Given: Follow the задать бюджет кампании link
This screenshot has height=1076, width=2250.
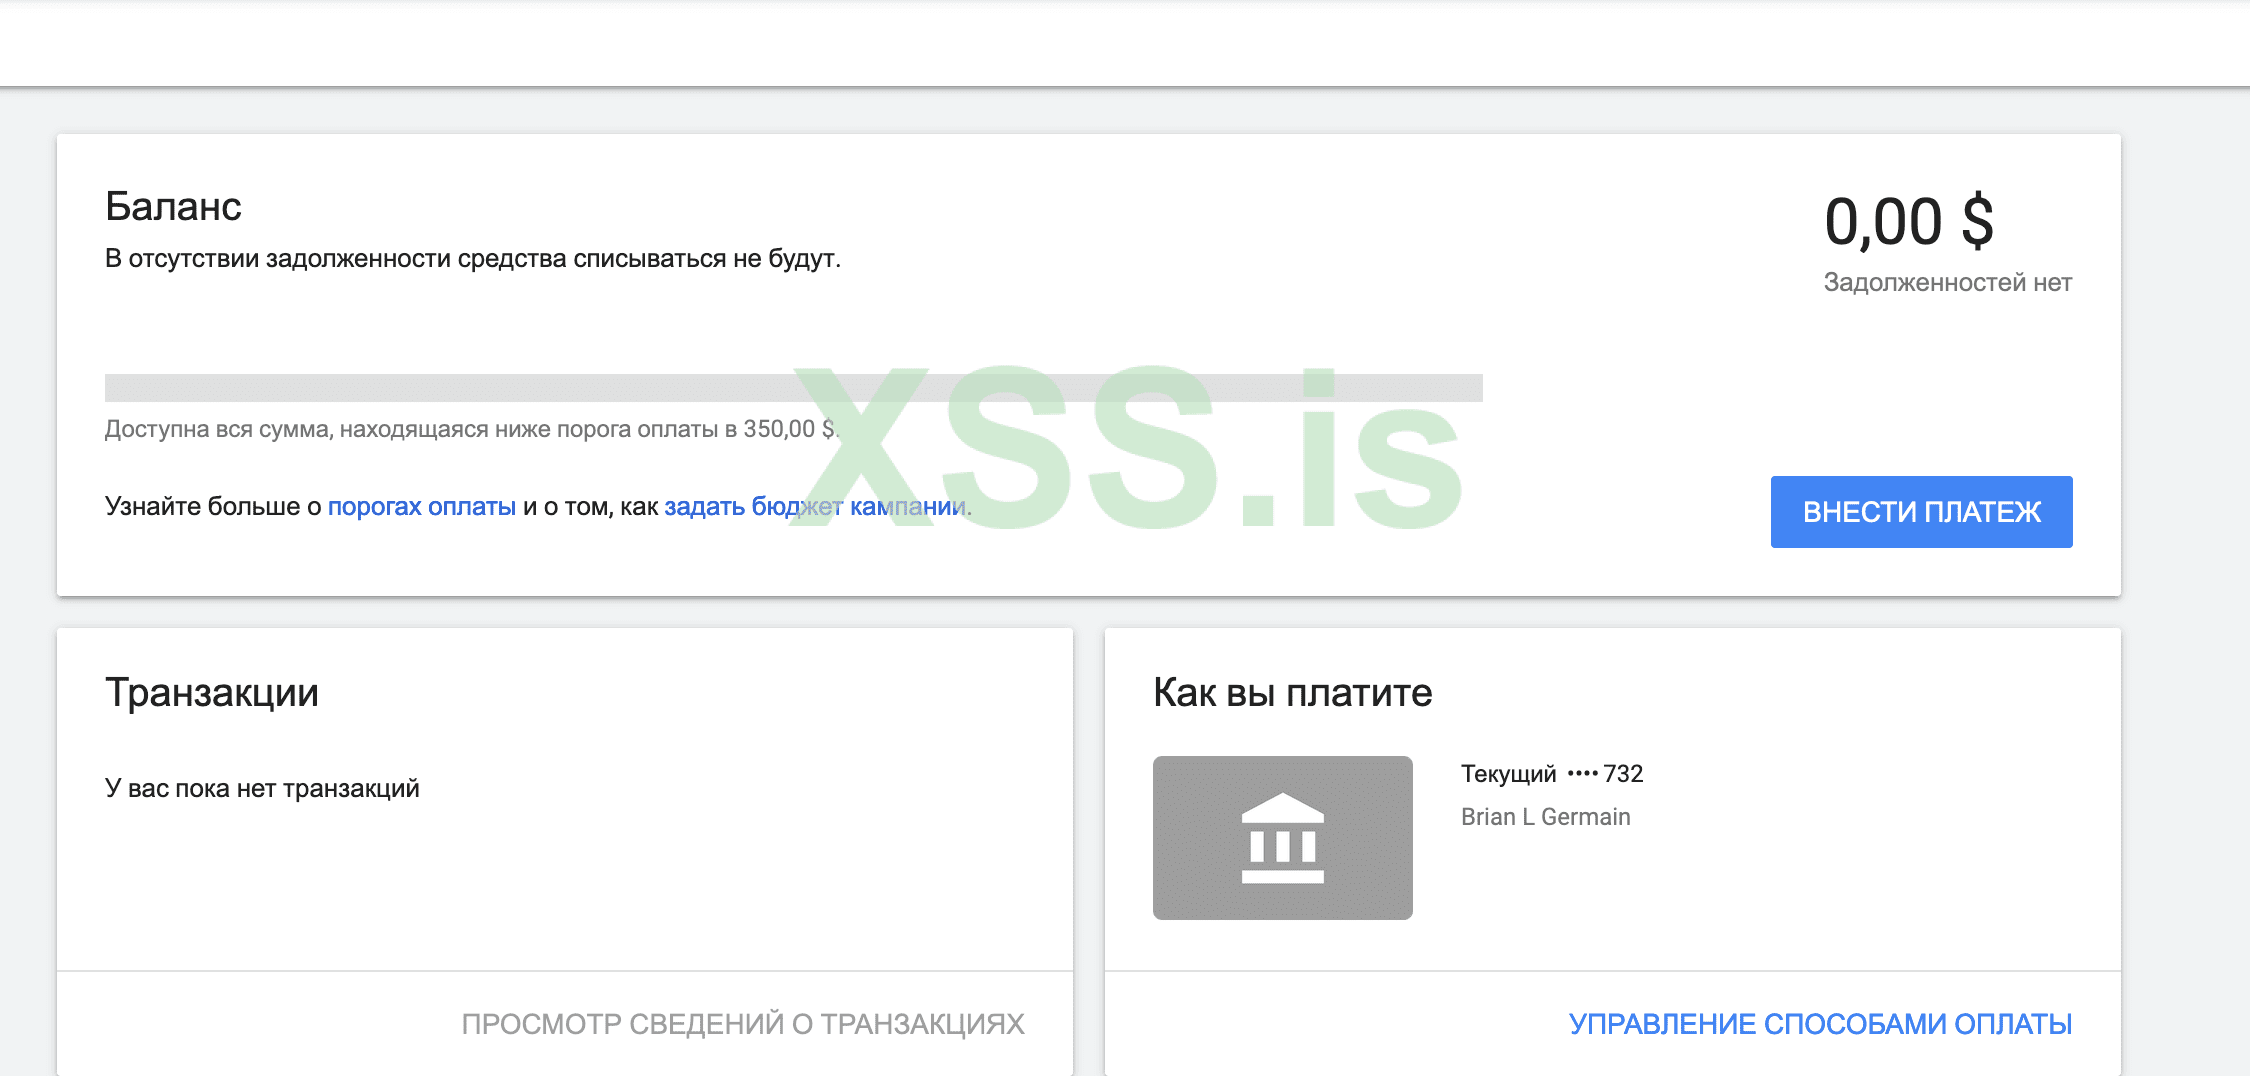Looking at the screenshot, I should 815,506.
